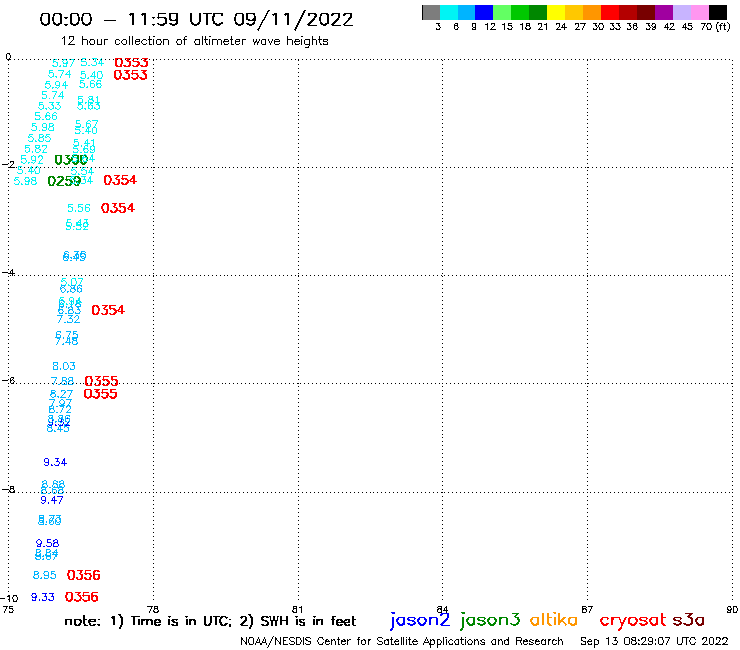Click wave height value 8.95
Viewport: 740px width, 650px height.
[x=44, y=575]
